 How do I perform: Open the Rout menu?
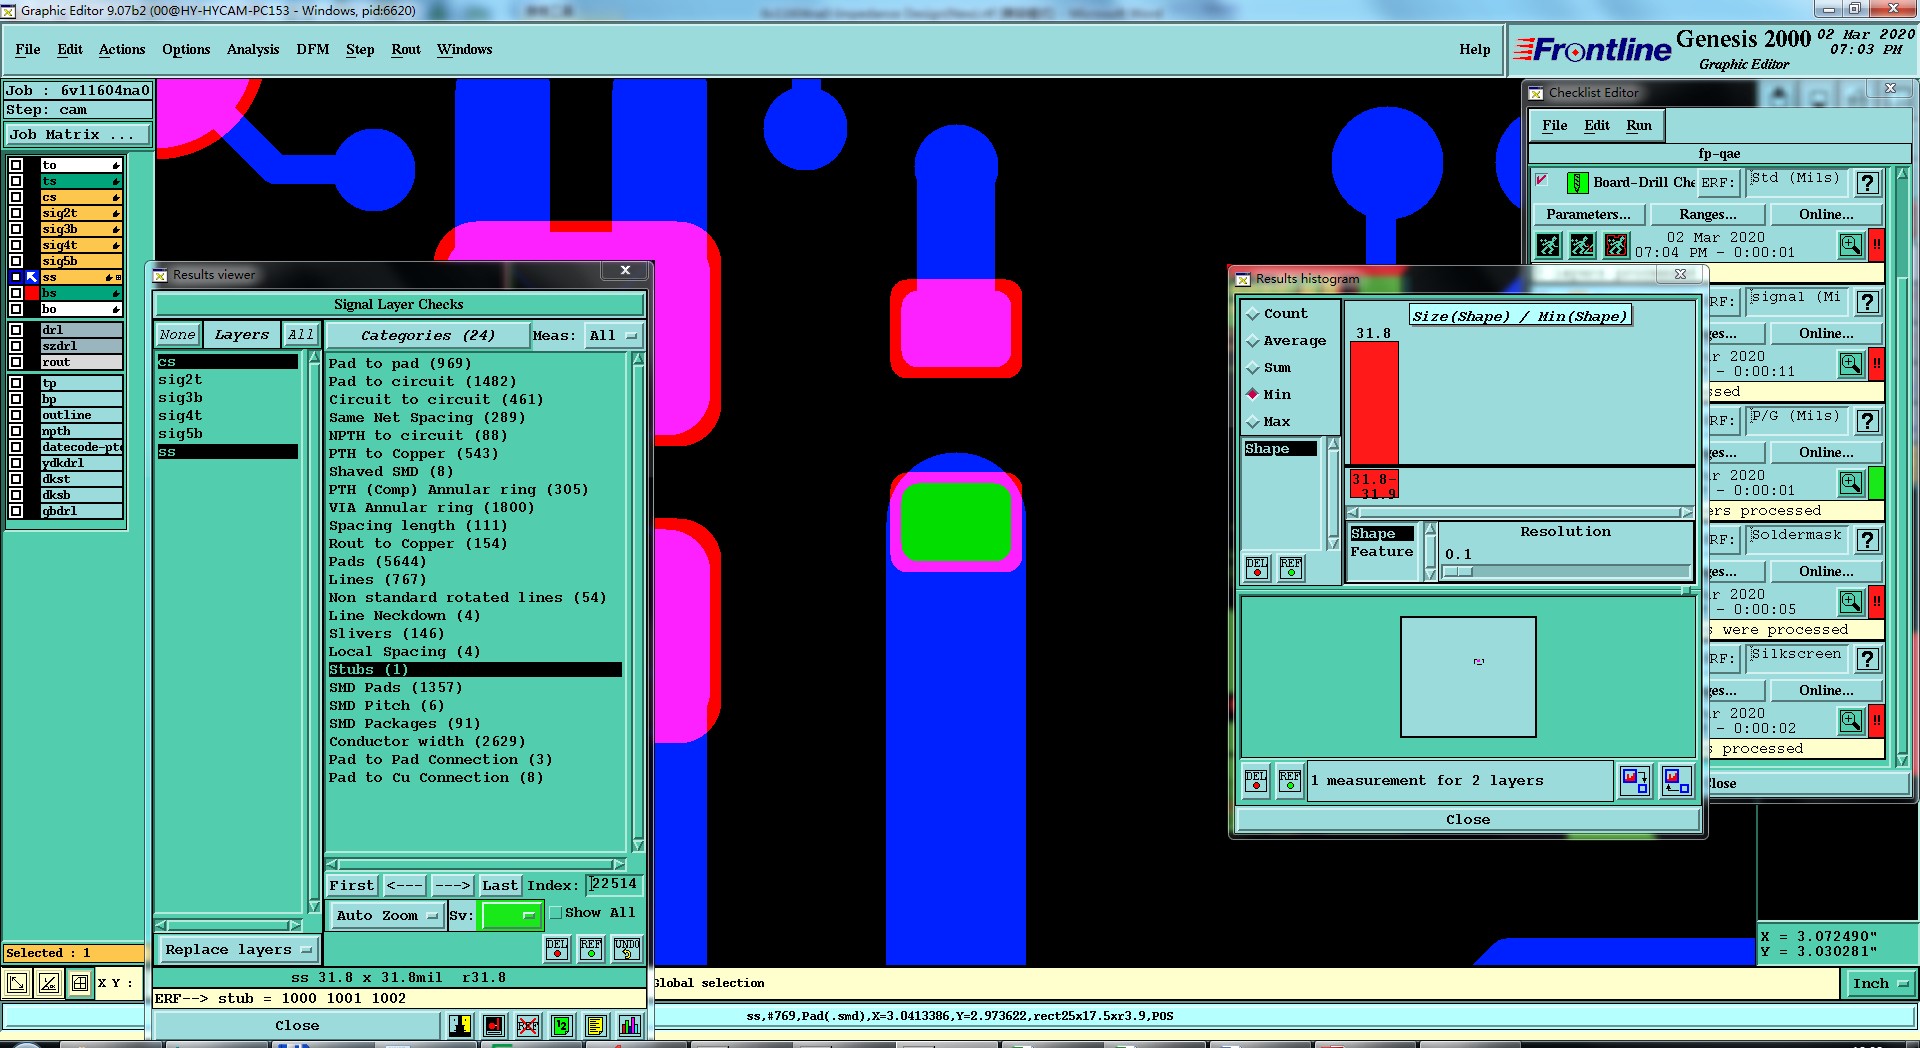coord(406,50)
